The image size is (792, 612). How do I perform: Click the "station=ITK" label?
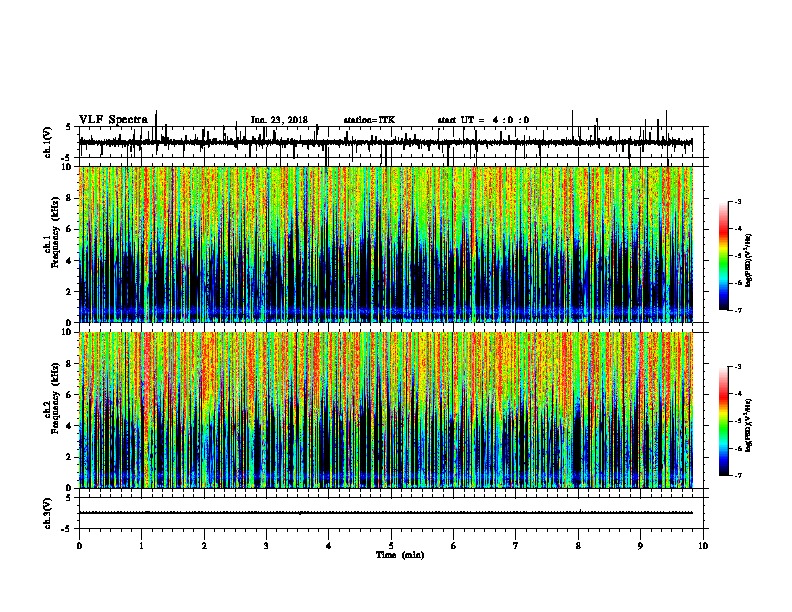pos(369,120)
